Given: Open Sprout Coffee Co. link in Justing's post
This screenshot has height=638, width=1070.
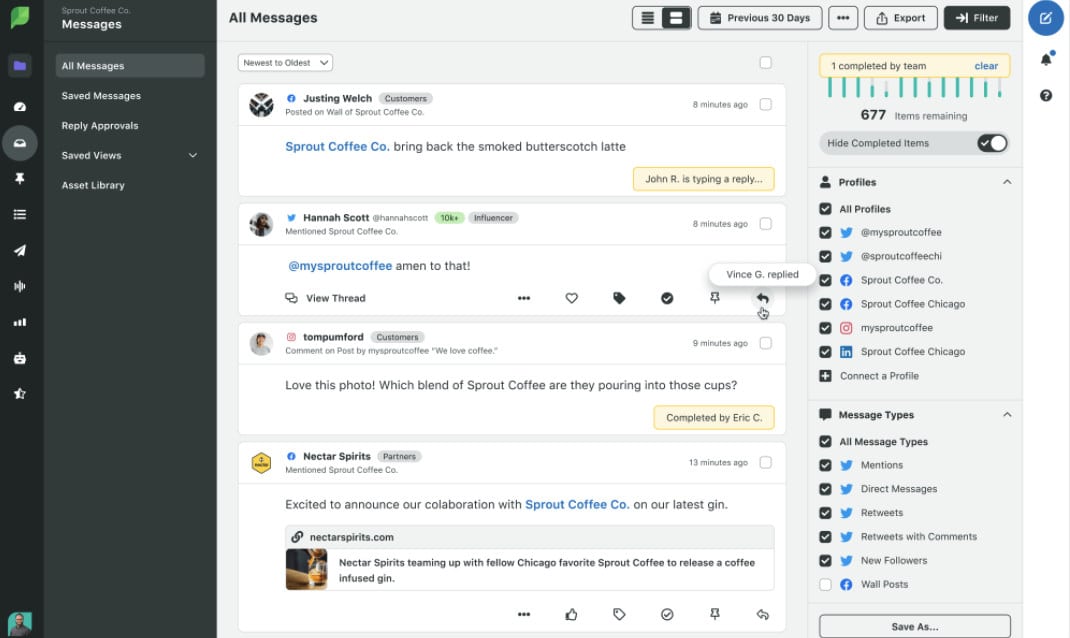Looking at the screenshot, I should (337, 147).
